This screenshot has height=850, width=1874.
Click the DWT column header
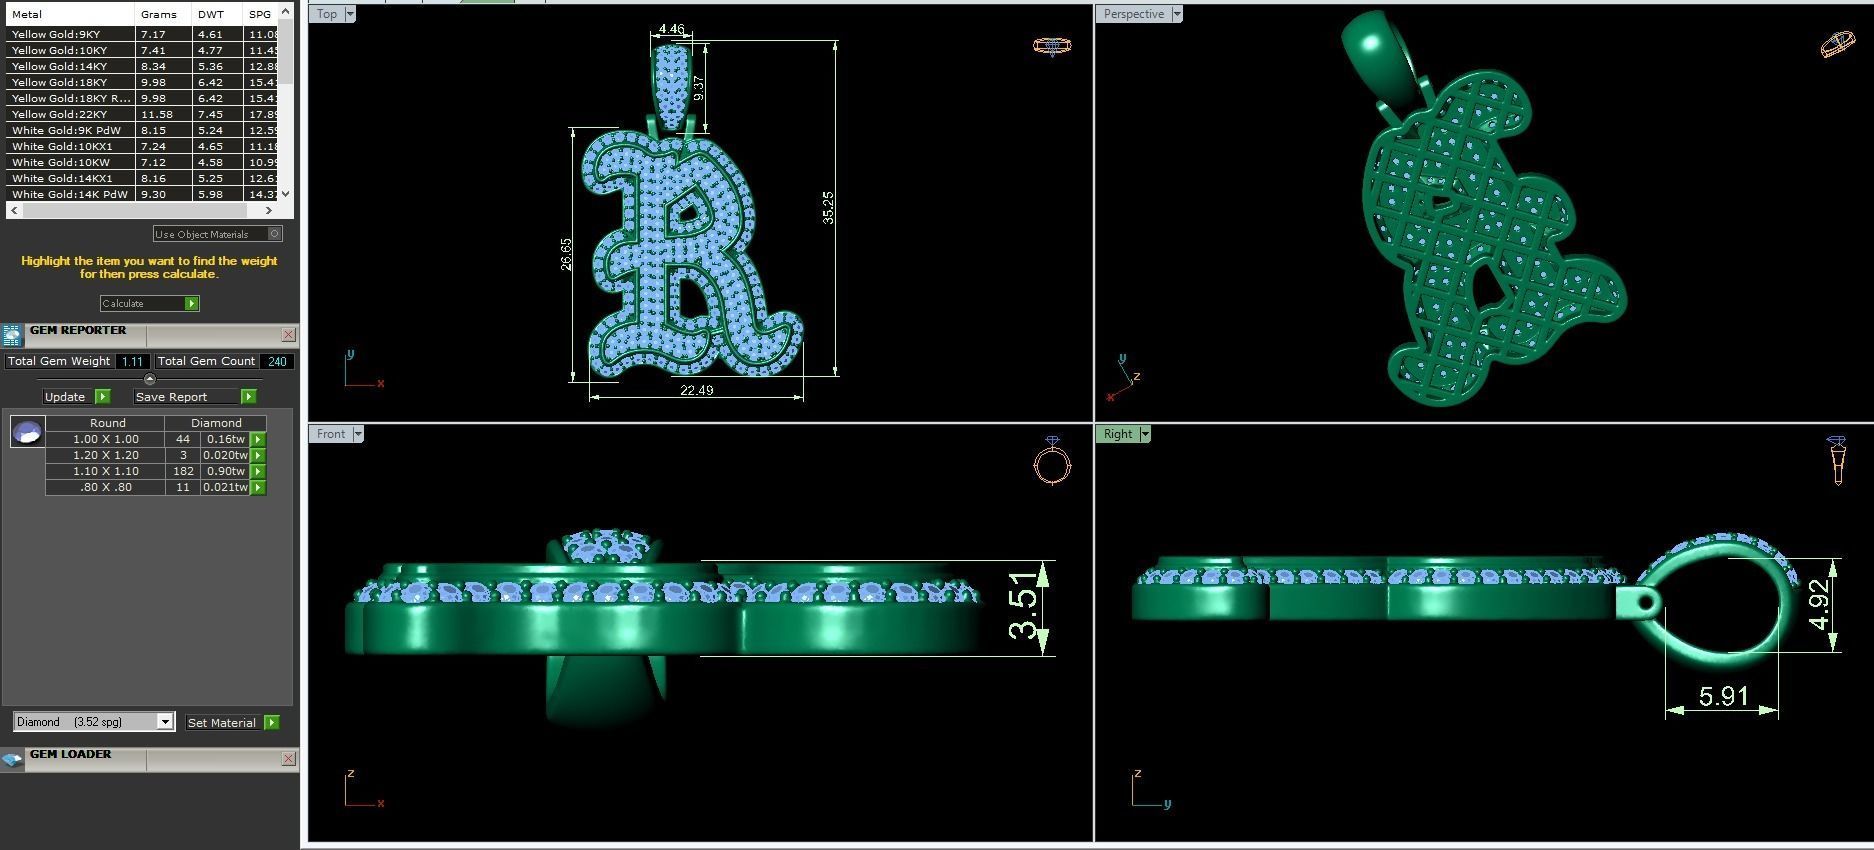coord(217,14)
